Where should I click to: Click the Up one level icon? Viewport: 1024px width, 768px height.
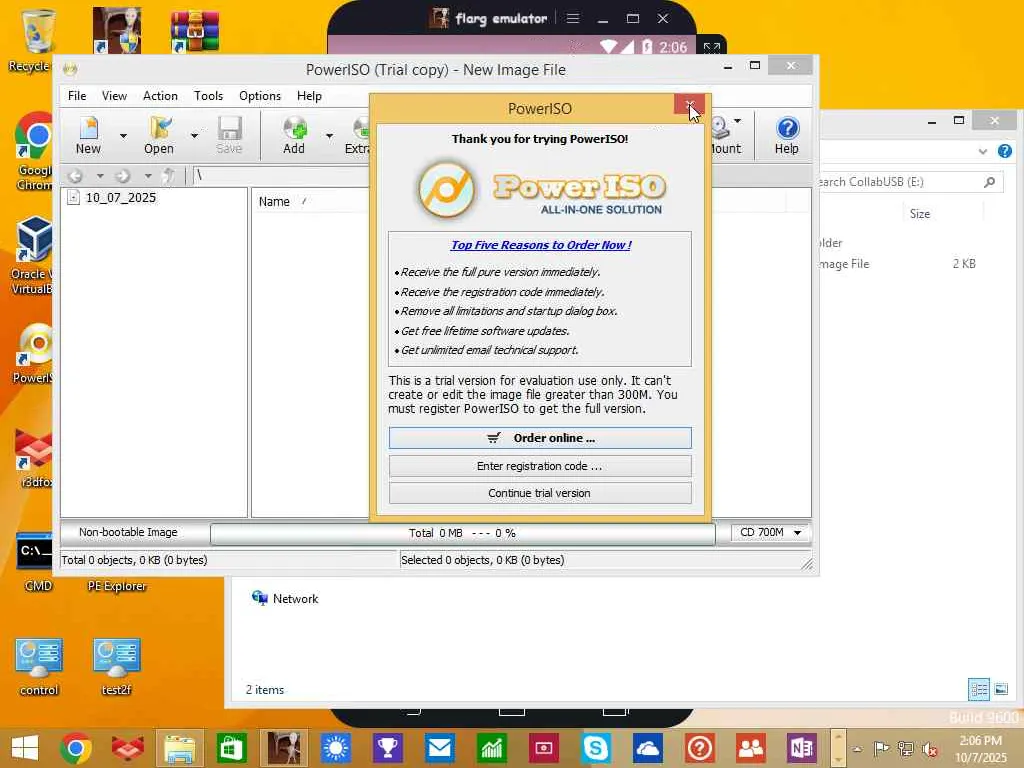168,175
